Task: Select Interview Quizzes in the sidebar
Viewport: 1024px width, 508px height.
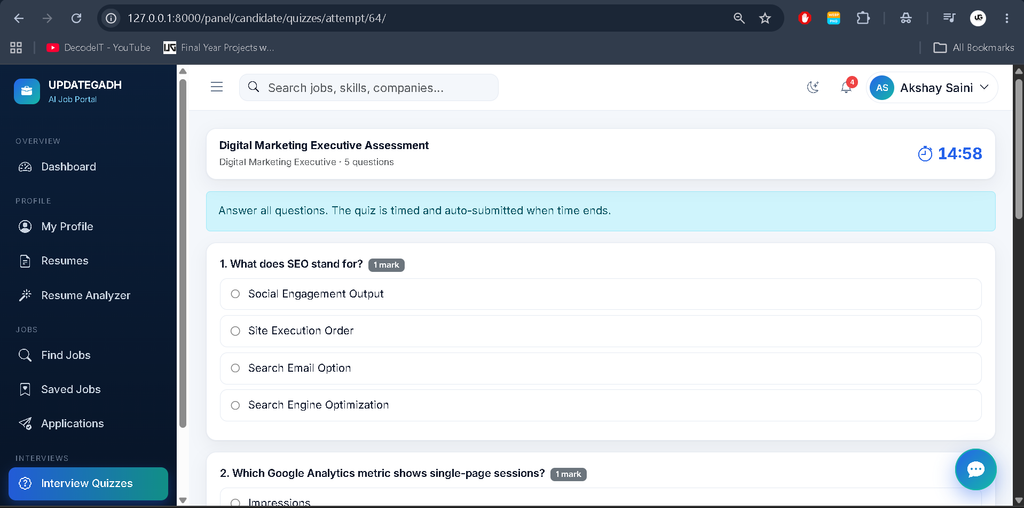Action: coord(88,483)
